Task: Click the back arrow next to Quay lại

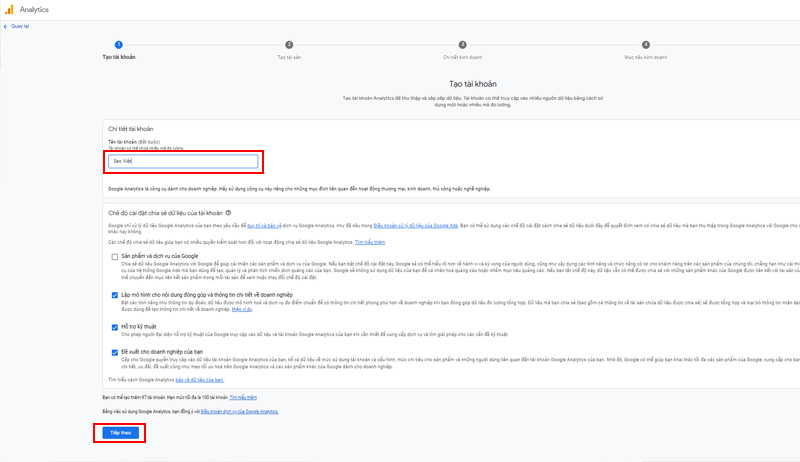Action: [5, 26]
